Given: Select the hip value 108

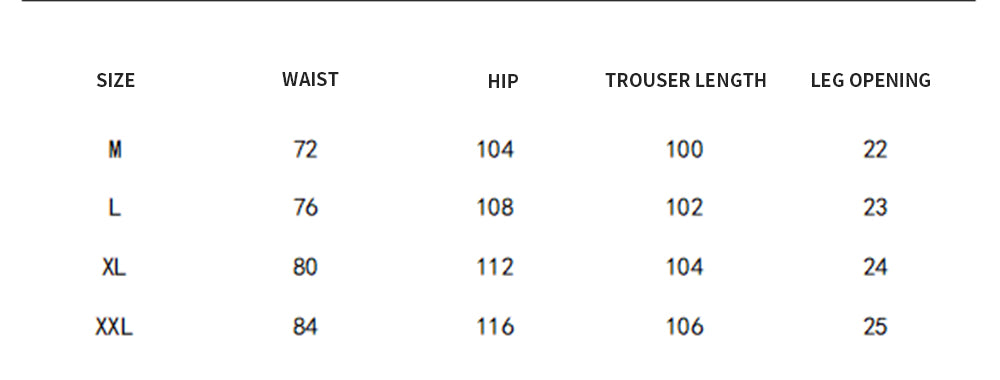Looking at the screenshot, I should [x=496, y=207].
